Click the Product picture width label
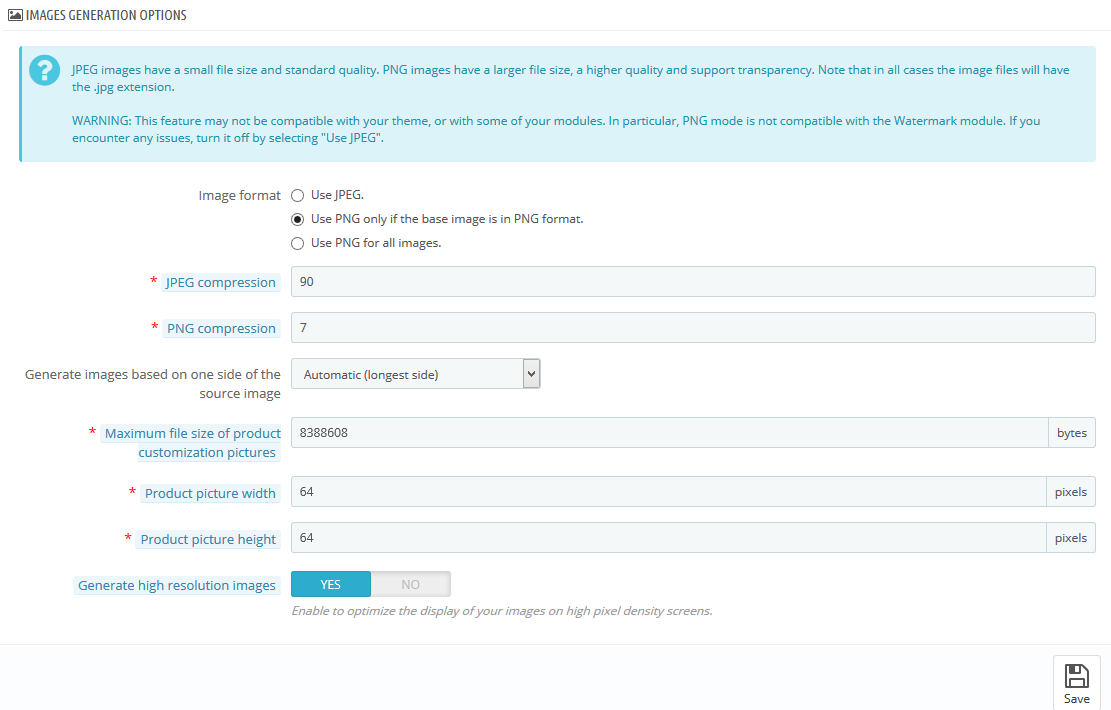 [x=210, y=493]
